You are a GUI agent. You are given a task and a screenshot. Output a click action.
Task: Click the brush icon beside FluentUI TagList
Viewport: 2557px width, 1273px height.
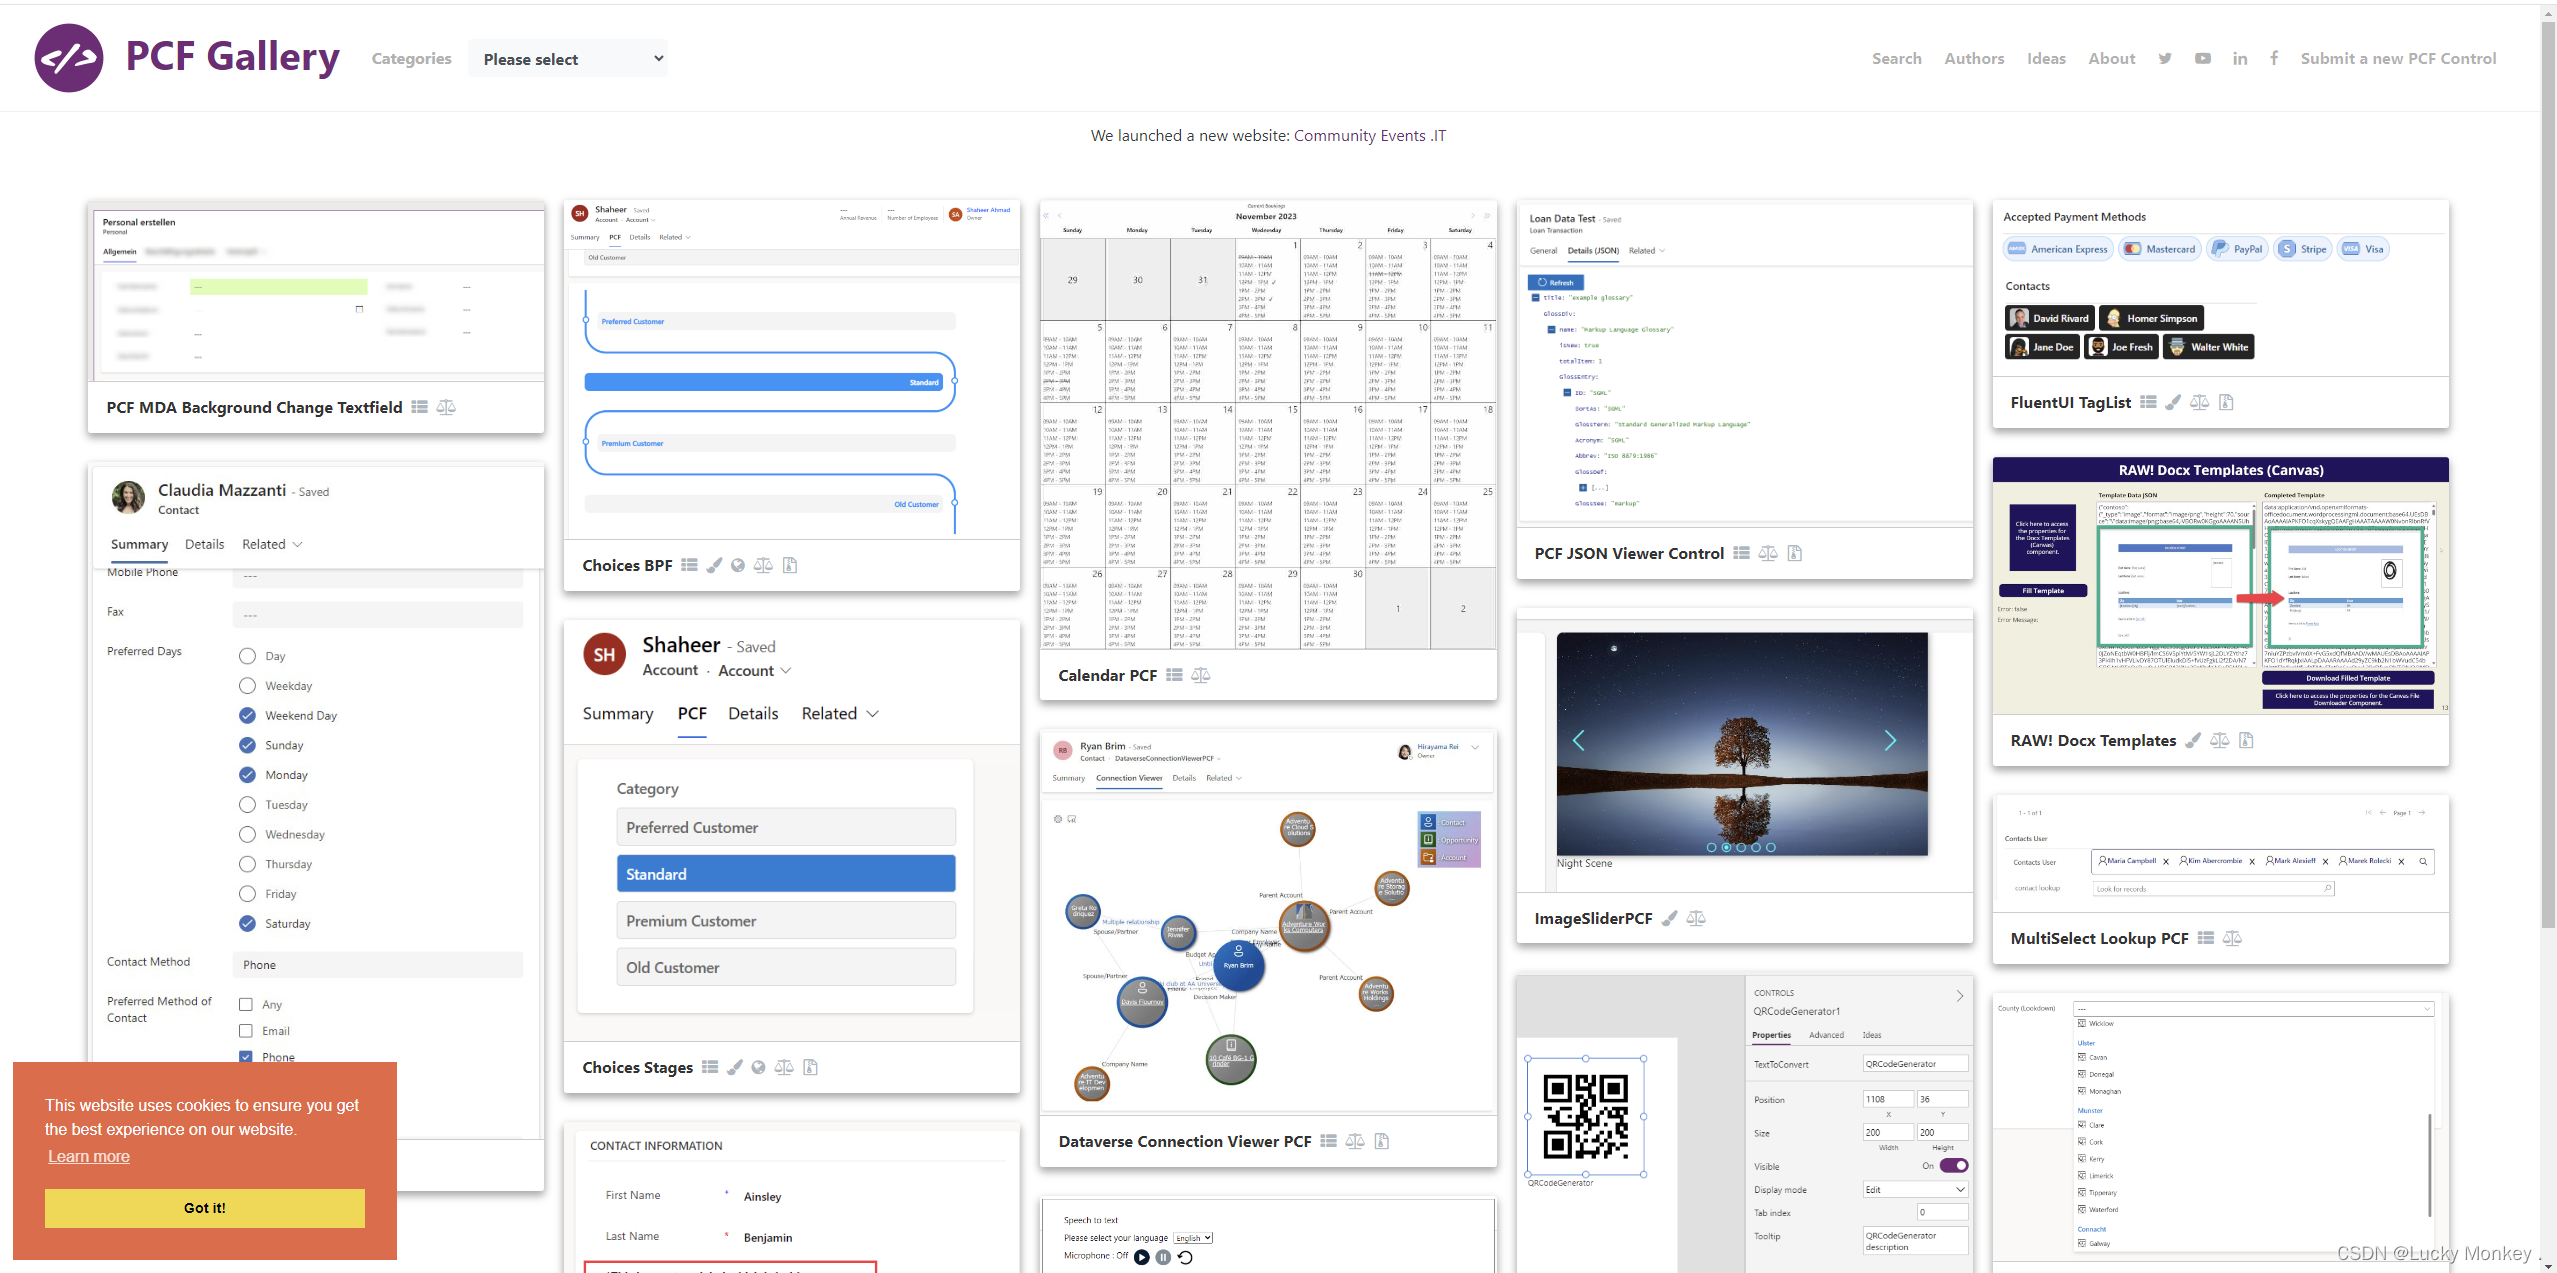point(2173,402)
